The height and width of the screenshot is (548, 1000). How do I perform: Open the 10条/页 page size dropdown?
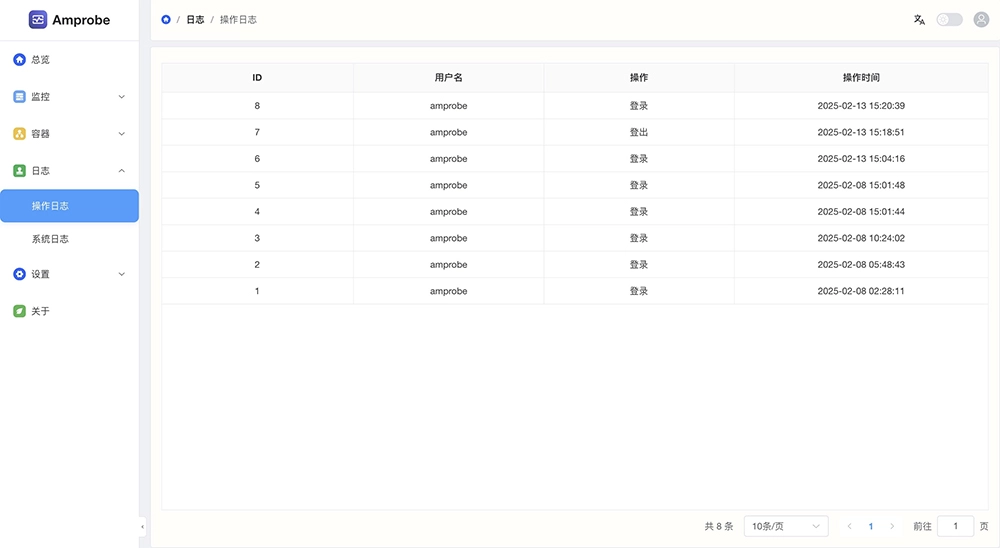tap(786, 526)
